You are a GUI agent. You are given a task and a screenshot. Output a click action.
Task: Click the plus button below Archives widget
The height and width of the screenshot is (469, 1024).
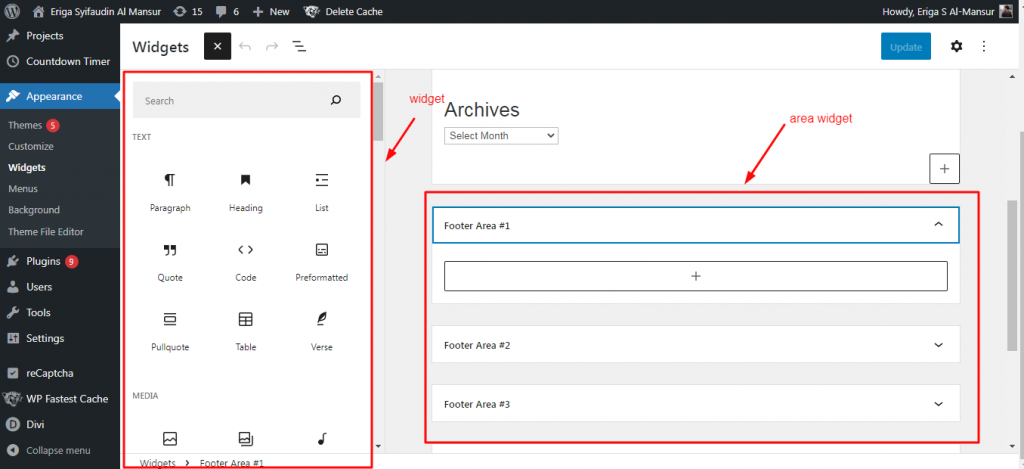click(x=944, y=169)
